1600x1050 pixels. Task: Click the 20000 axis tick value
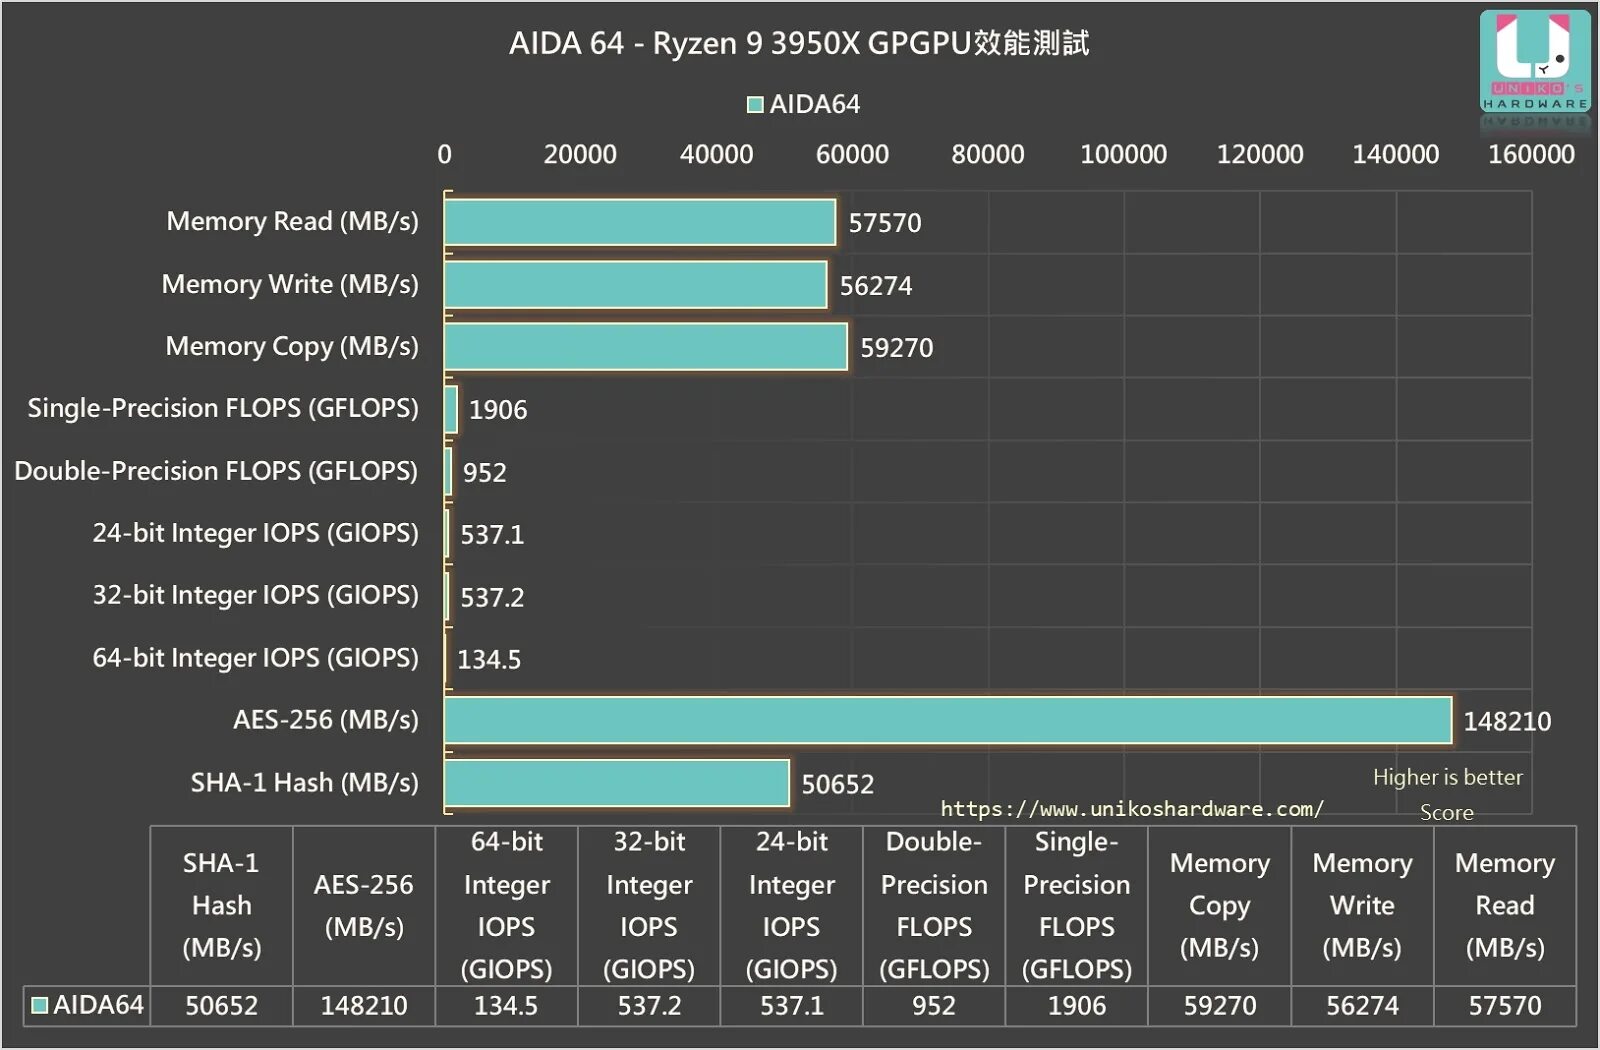pos(580,154)
